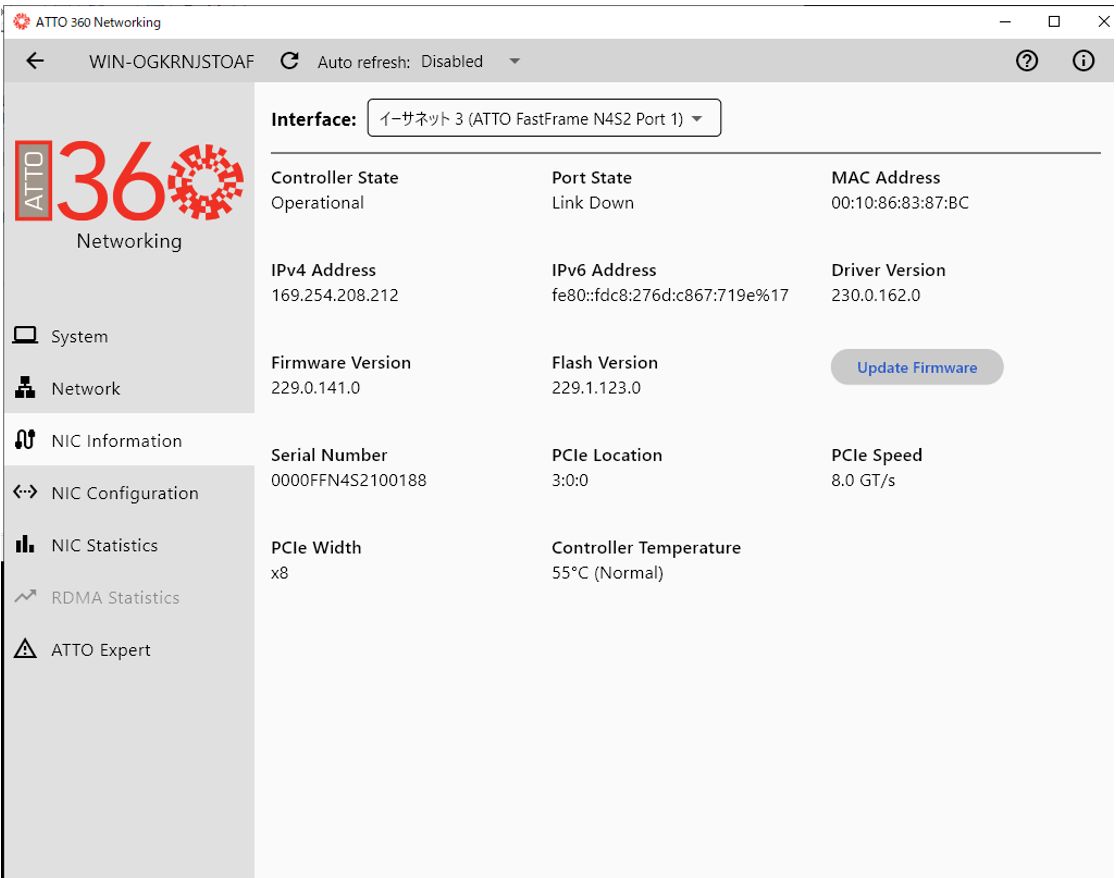Open the about info icon
Viewport: 1116px width, 878px height.
point(1083,61)
